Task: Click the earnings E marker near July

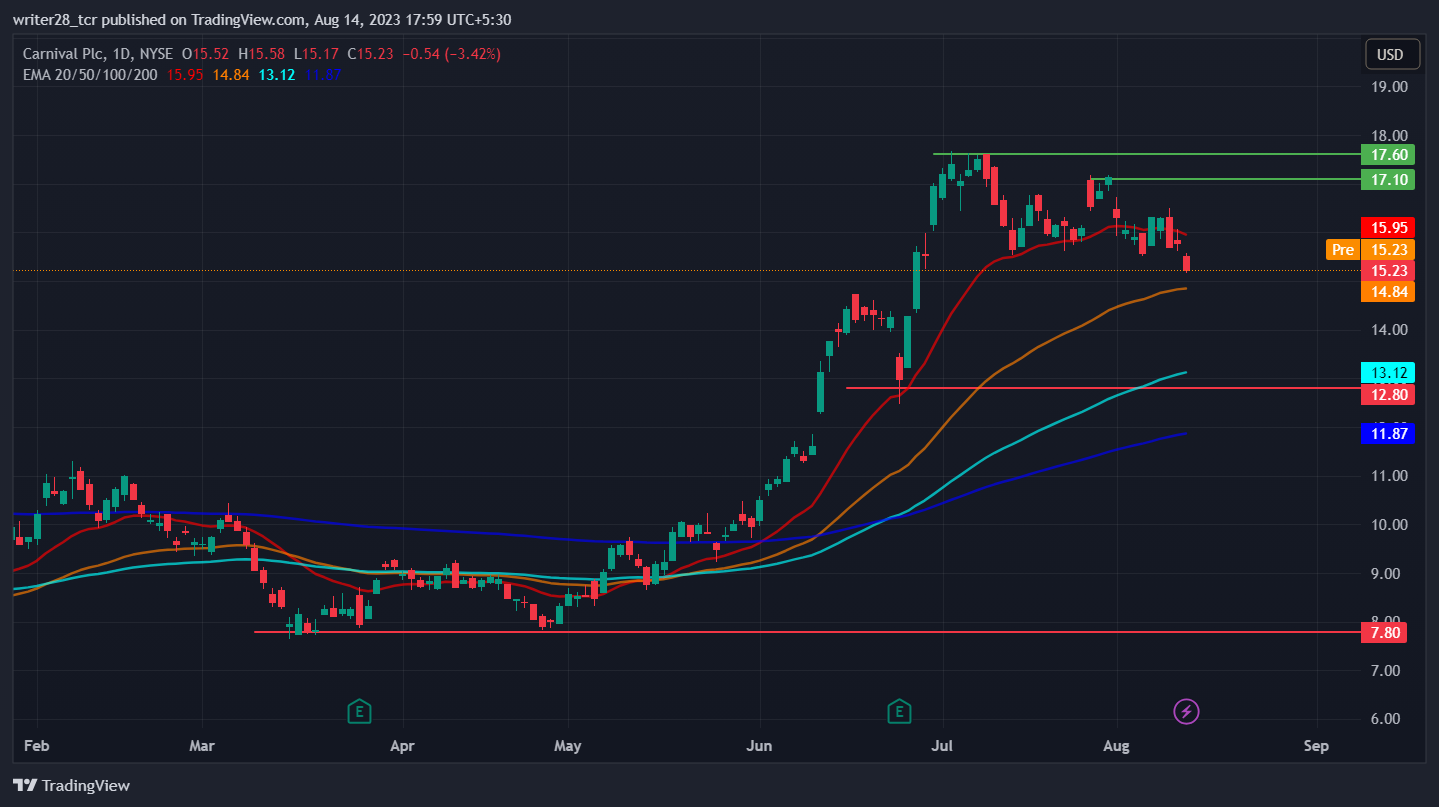Action: click(899, 712)
